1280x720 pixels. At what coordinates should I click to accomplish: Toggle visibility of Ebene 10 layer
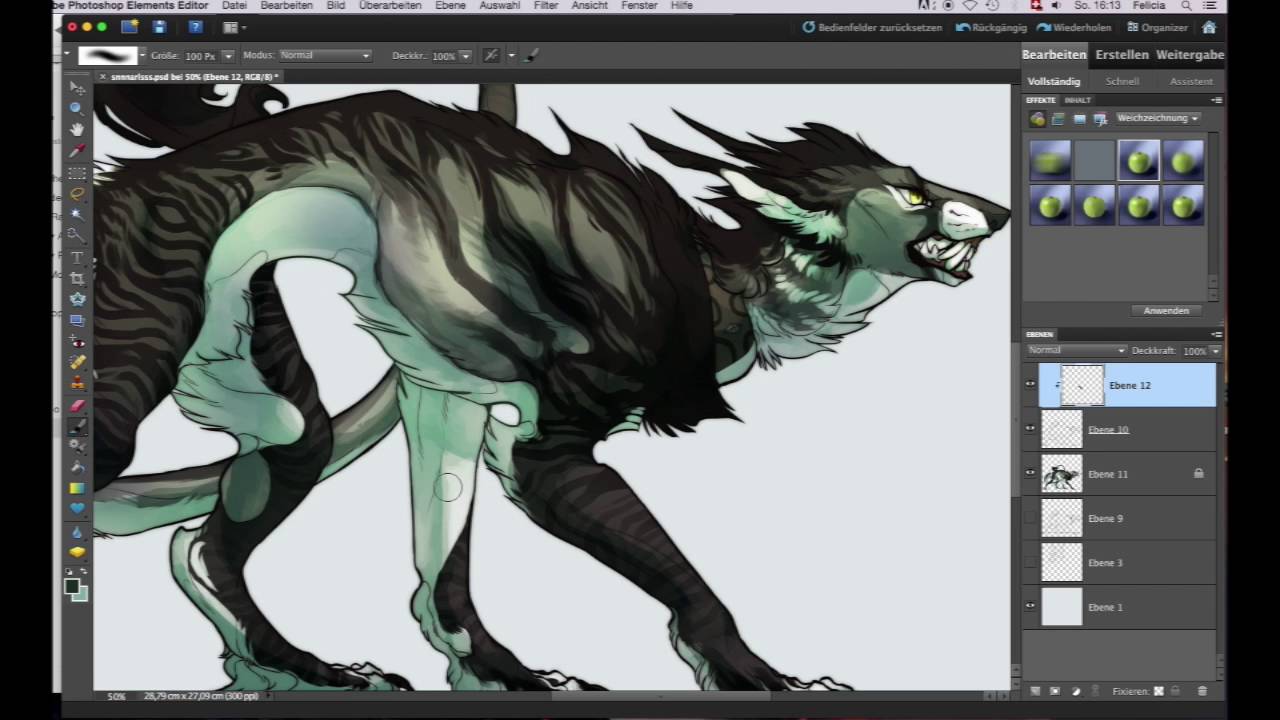tap(1030, 429)
